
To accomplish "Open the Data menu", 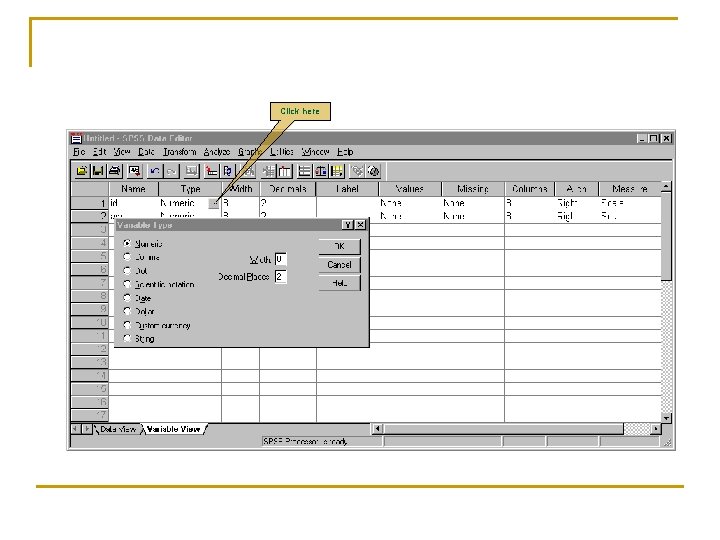I will (x=146, y=152).
